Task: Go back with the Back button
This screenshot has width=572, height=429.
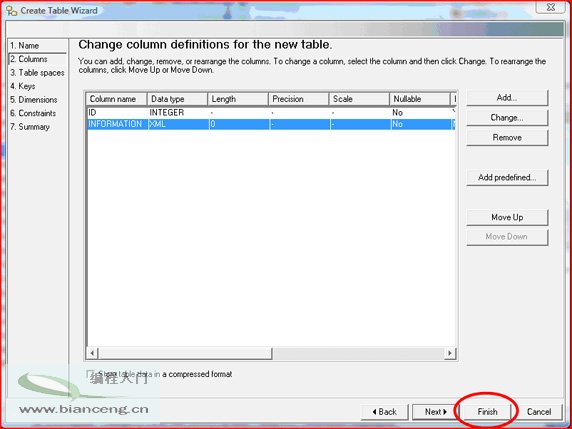Action: (x=384, y=412)
